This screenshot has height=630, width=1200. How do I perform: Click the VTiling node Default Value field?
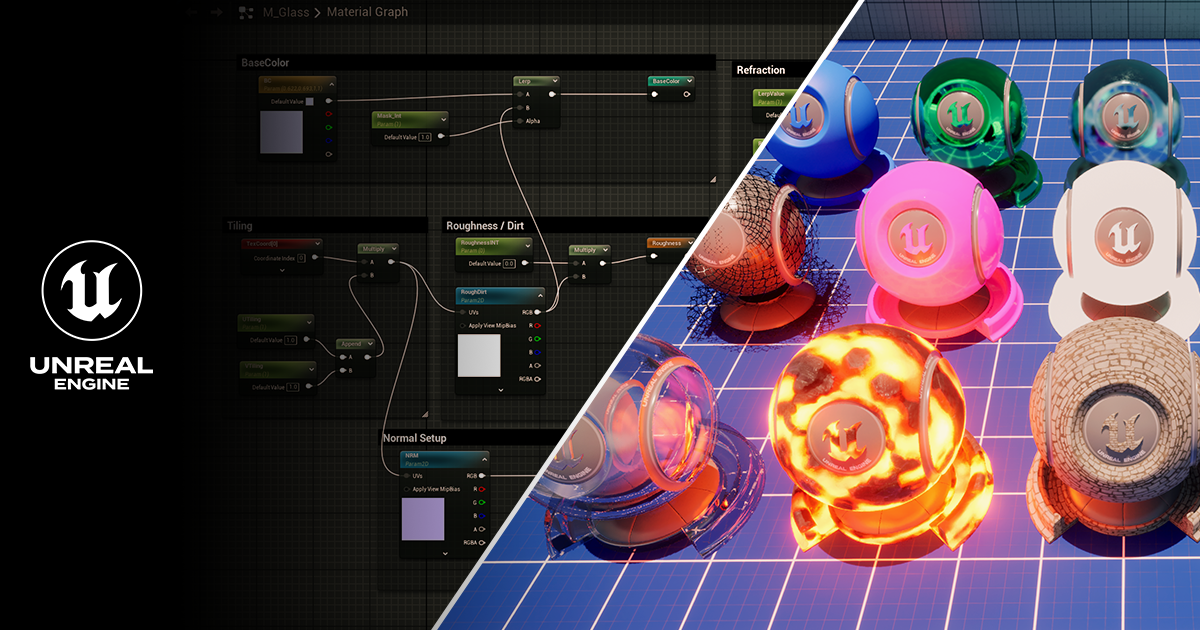tap(291, 387)
